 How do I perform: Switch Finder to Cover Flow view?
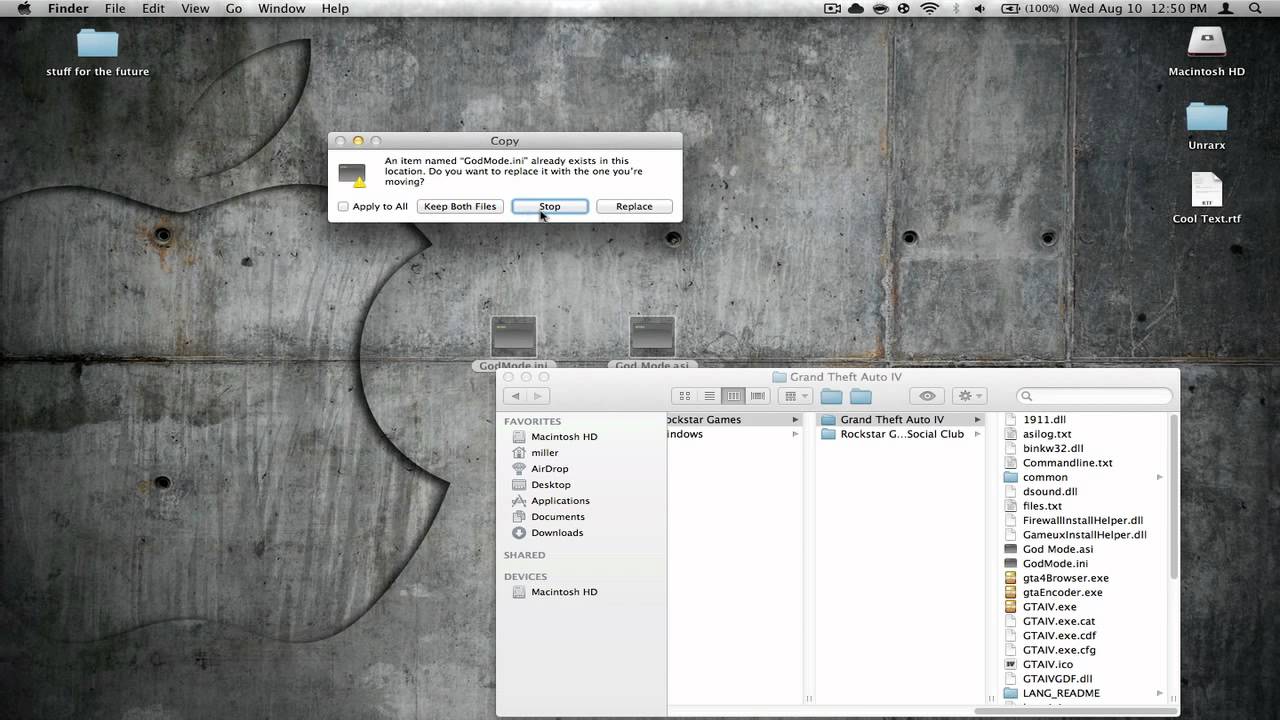[x=758, y=396]
